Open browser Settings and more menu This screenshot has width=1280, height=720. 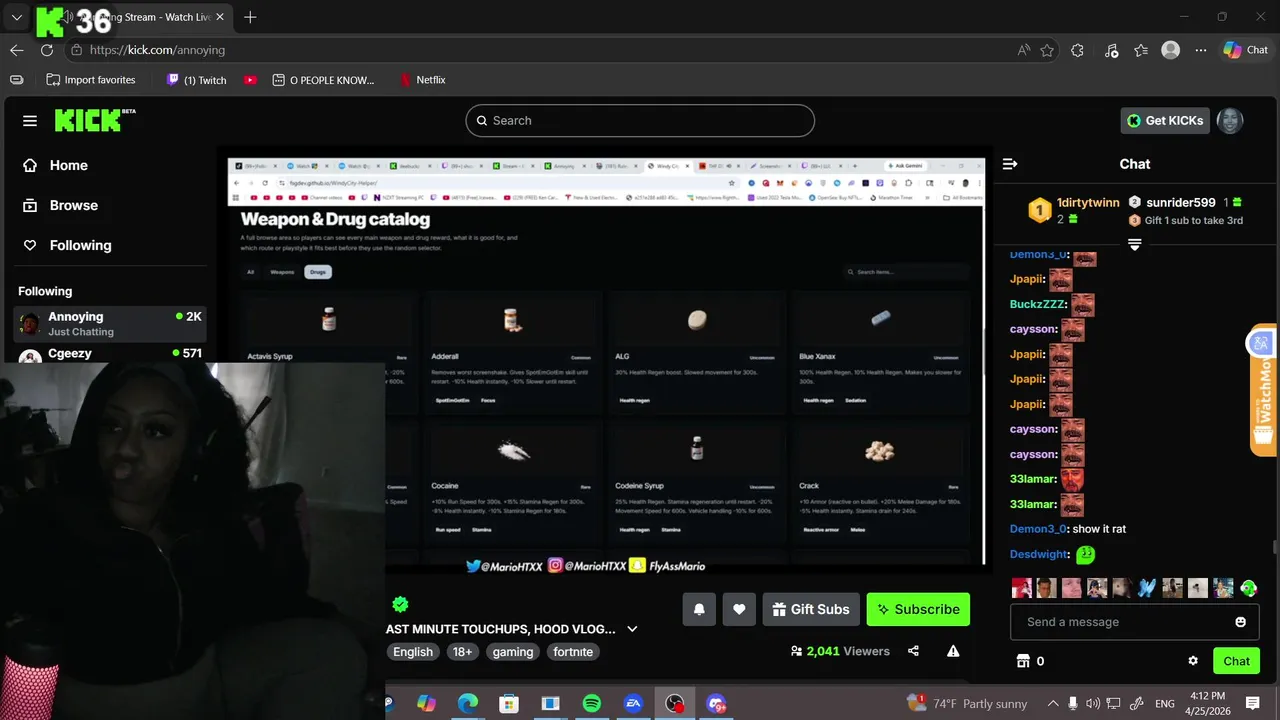tap(1201, 50)
